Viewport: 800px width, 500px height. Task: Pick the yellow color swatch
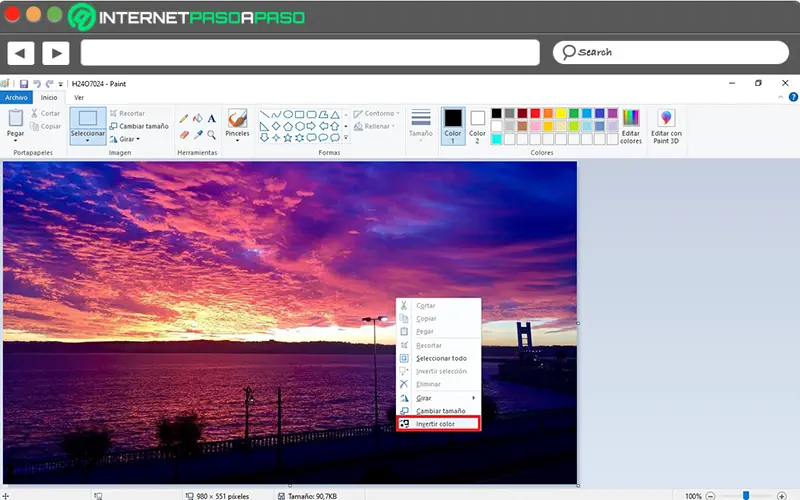561,113
